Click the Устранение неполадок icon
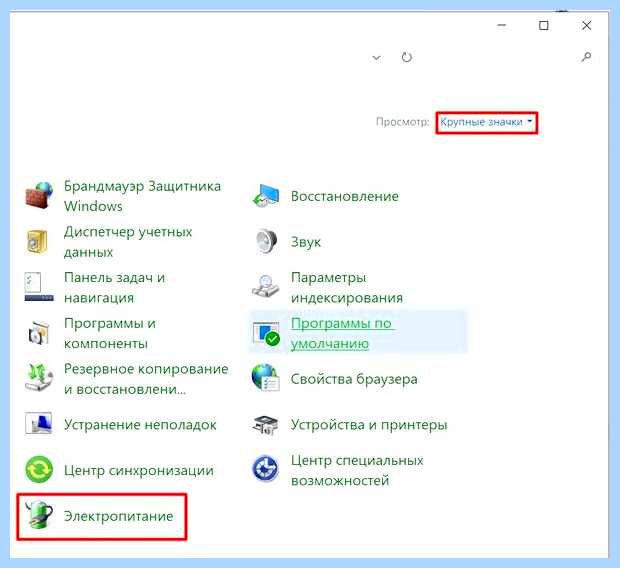The image size is (620, 568). click(x=39, y=424)
